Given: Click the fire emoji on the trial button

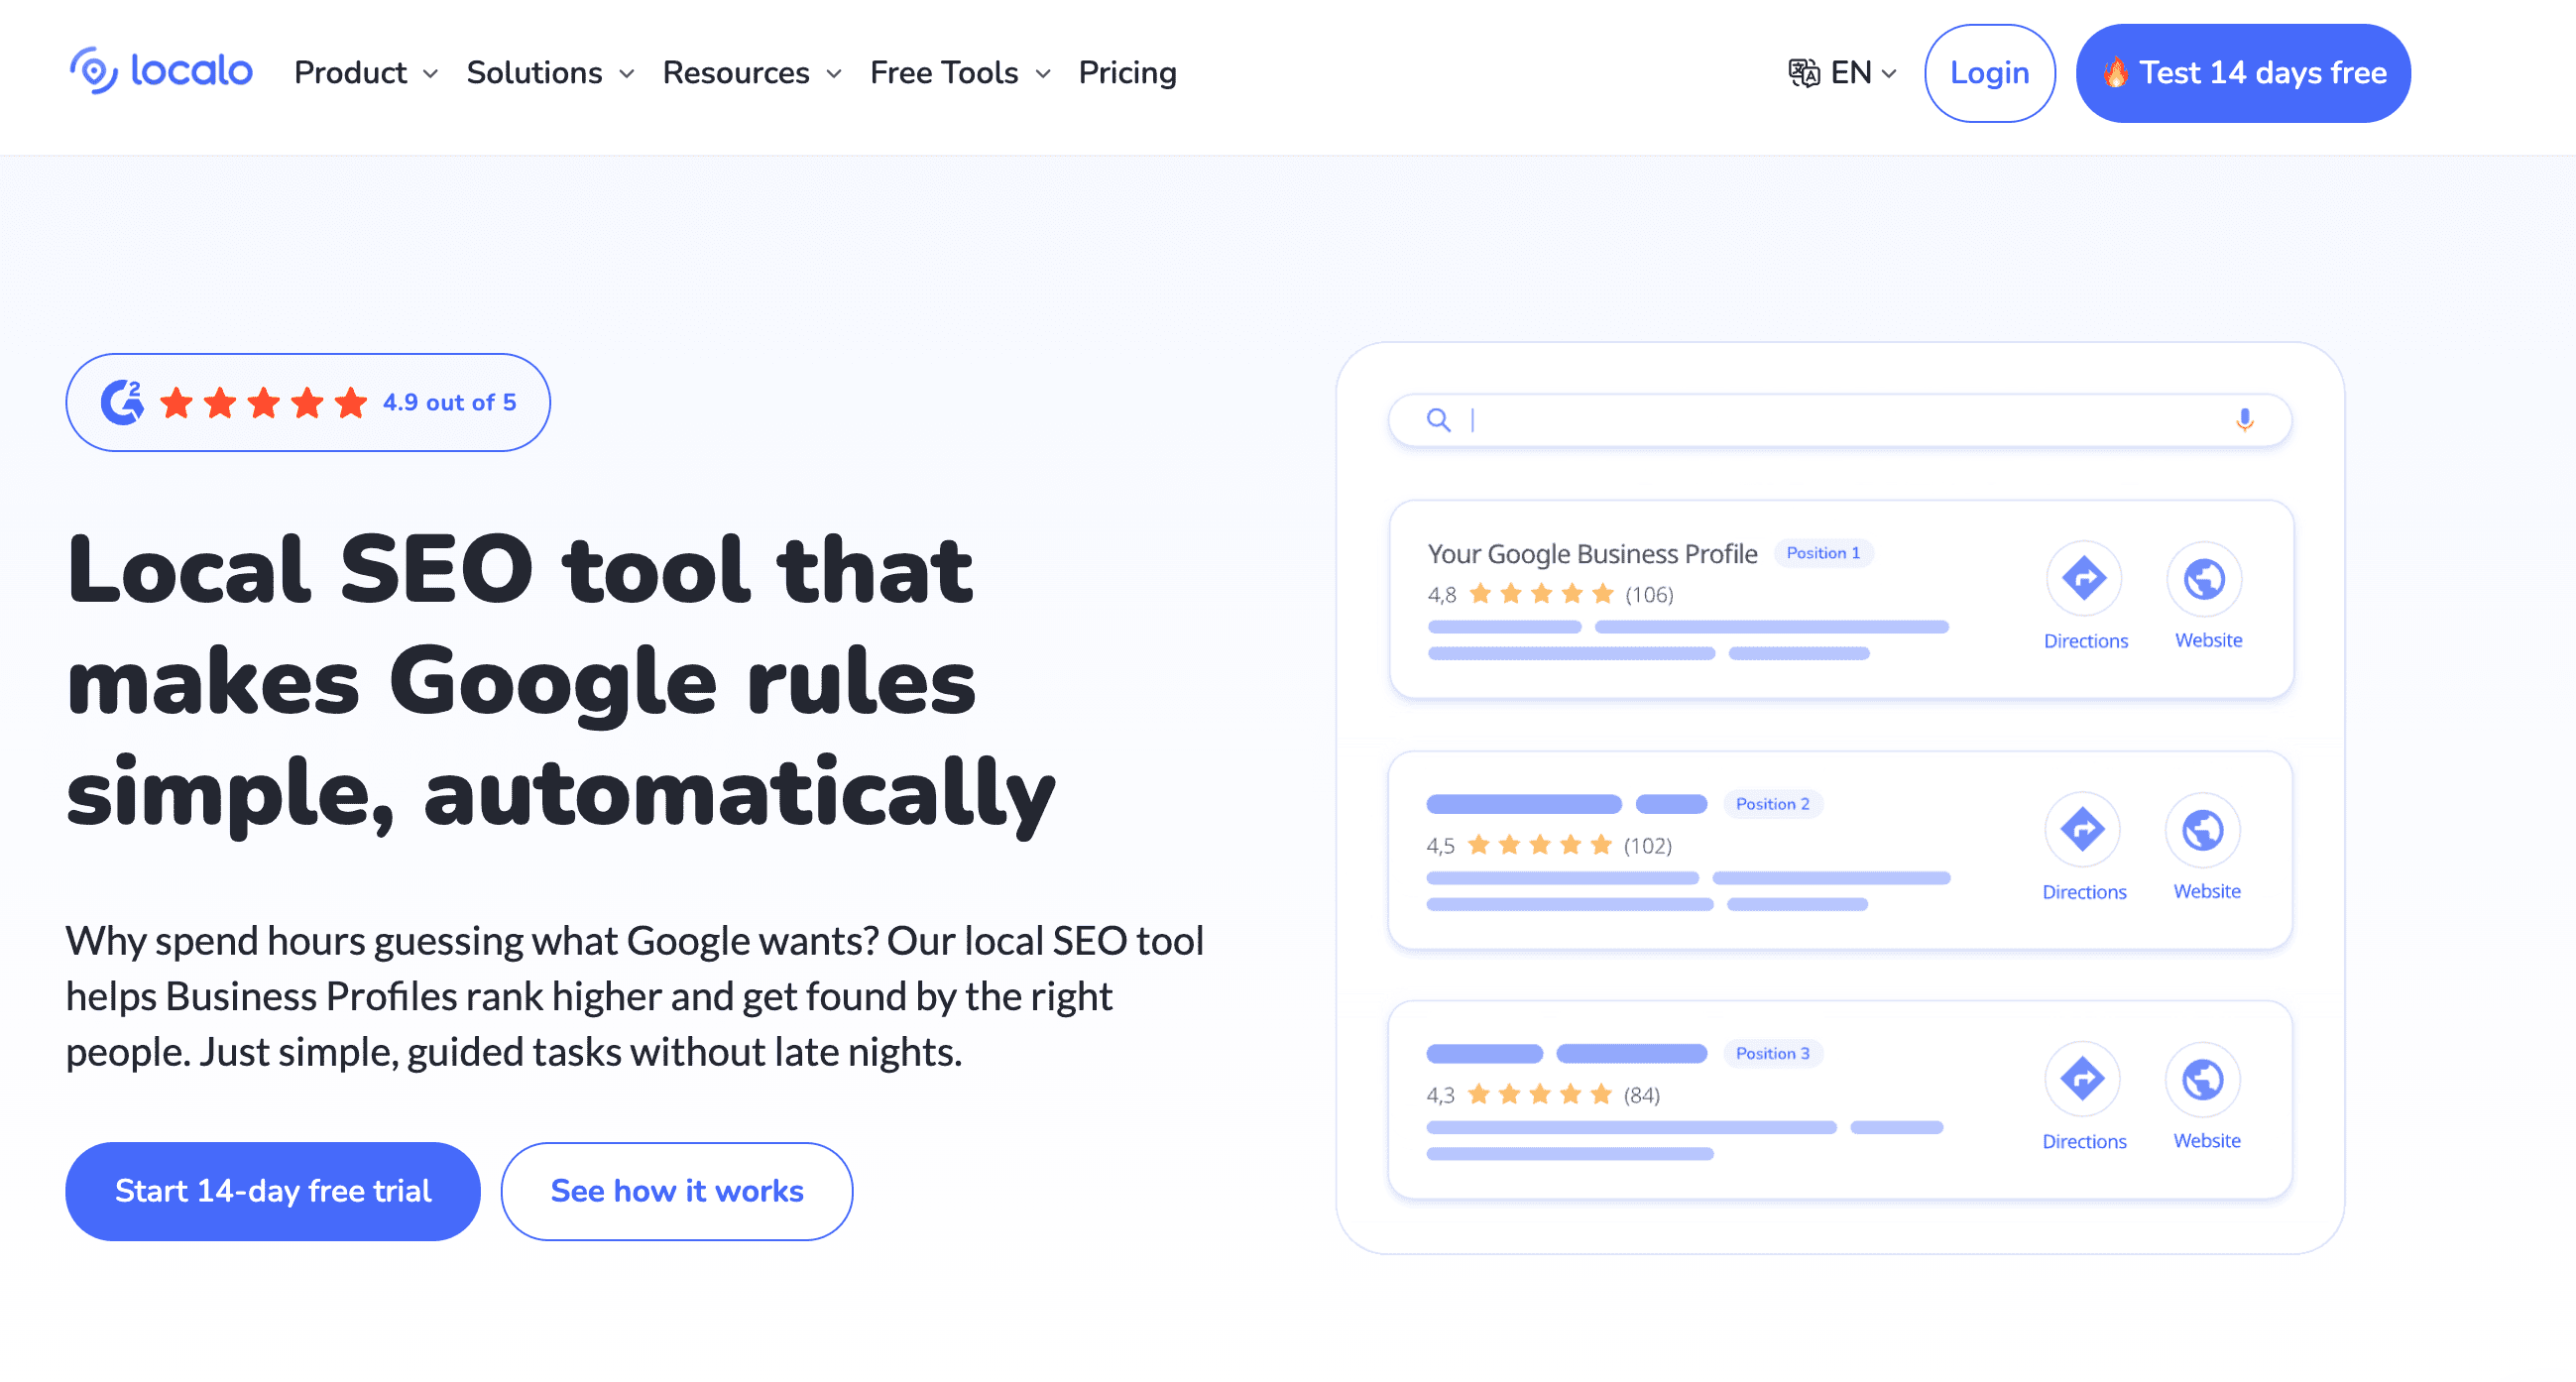Looking at the screenshot, I should click(2117, 71).
